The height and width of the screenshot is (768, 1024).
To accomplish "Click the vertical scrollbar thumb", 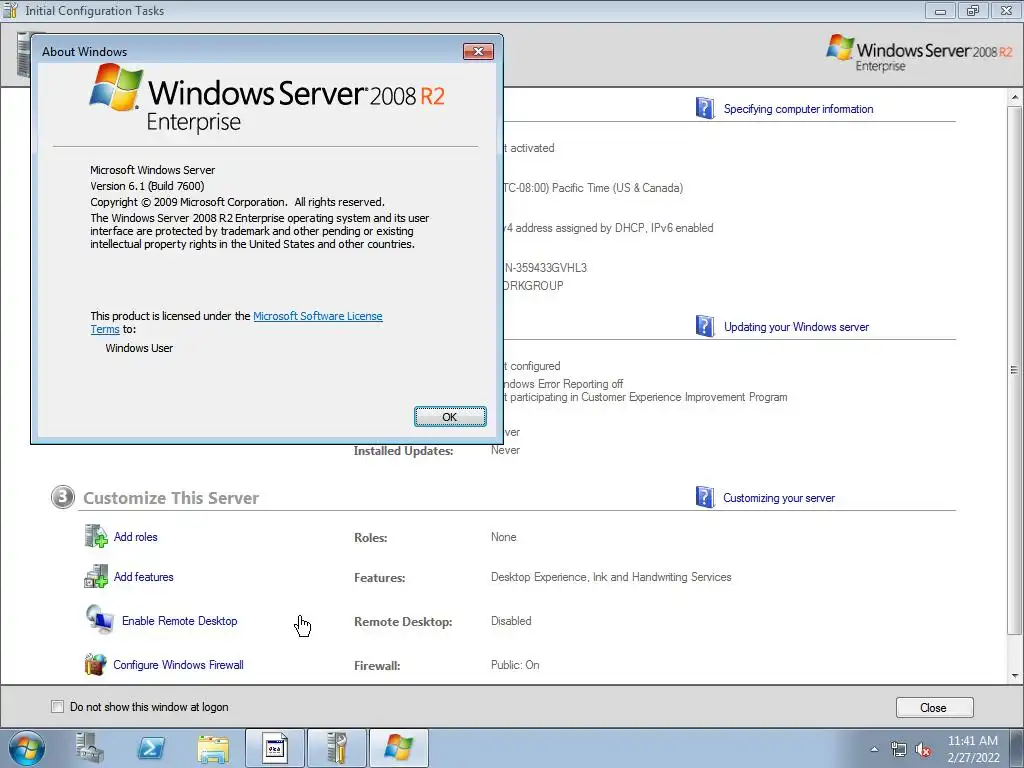I will (1014, 370).
